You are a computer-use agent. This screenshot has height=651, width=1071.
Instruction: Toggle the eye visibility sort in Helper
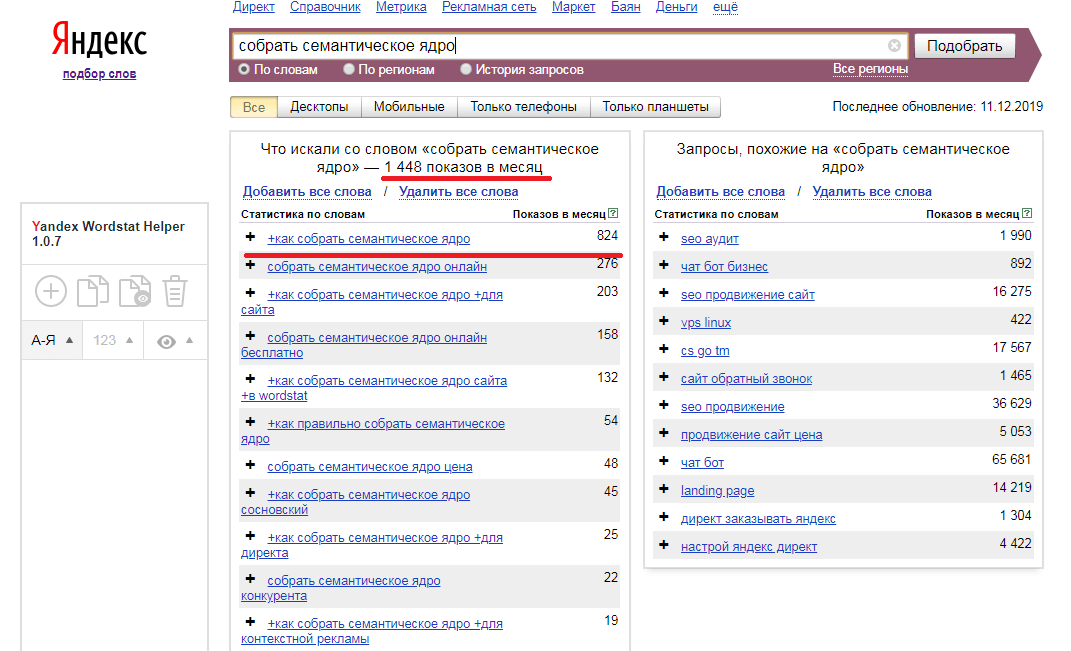(176, 340)
